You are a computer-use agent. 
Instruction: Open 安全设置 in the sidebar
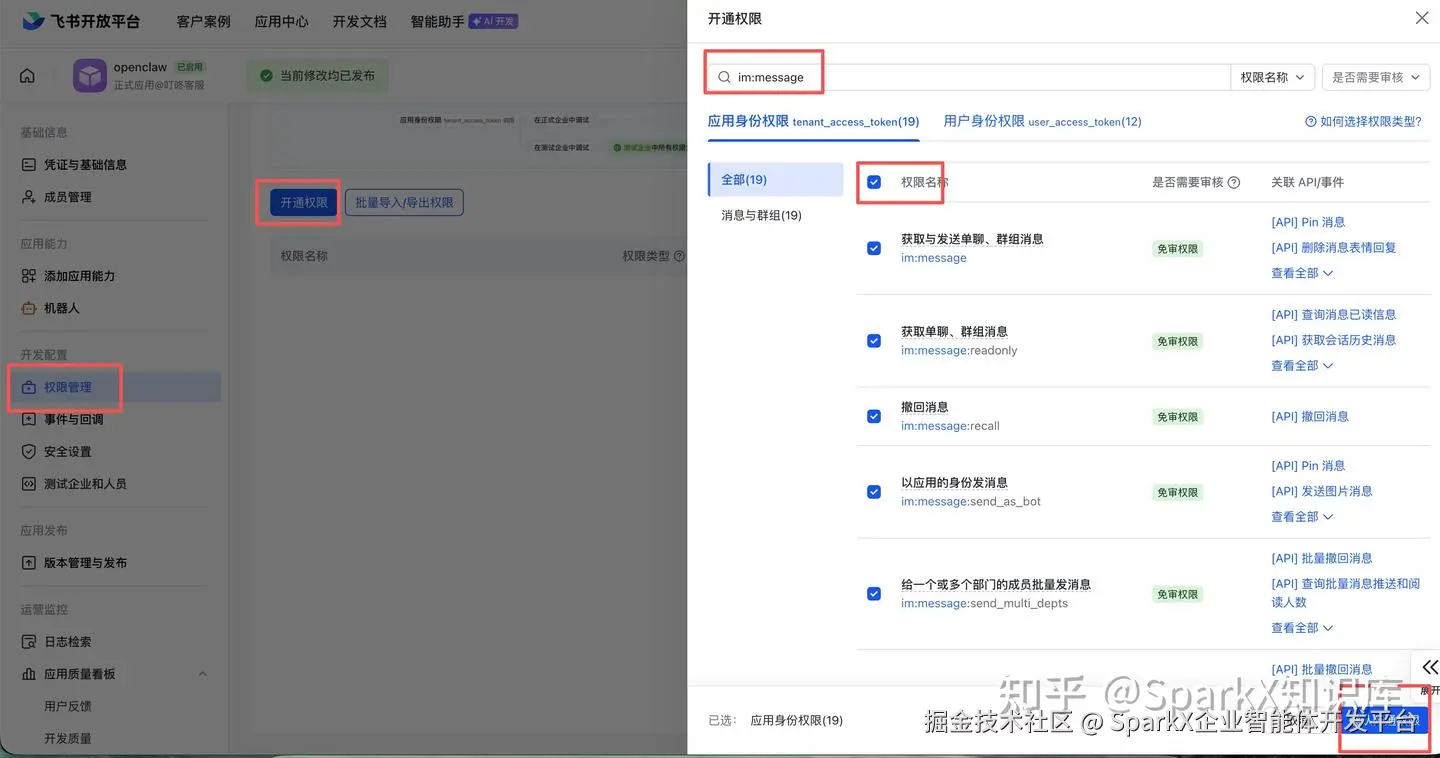67,451
